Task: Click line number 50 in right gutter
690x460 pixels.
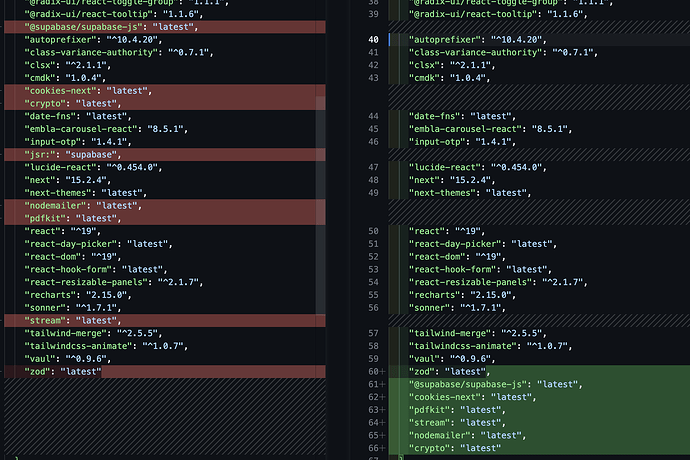Action: 373,231
